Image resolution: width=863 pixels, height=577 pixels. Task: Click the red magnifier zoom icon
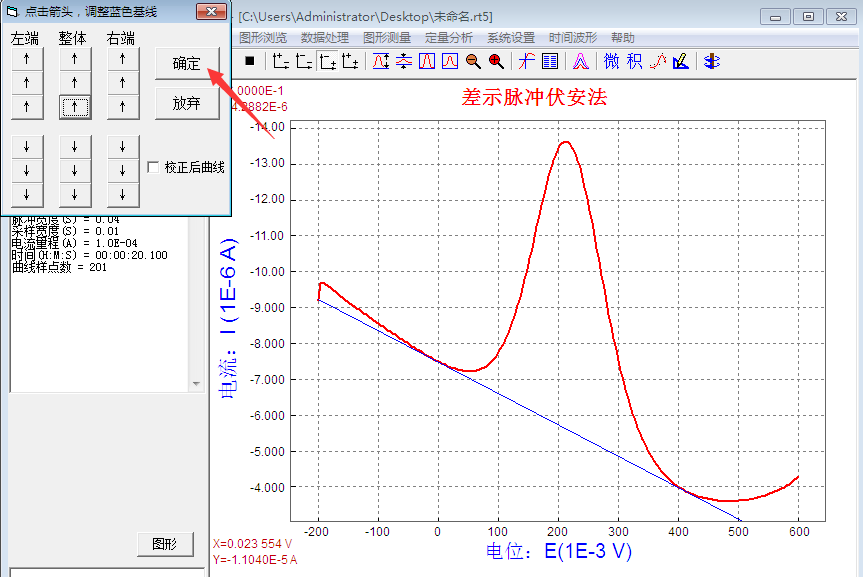point(496,61)
